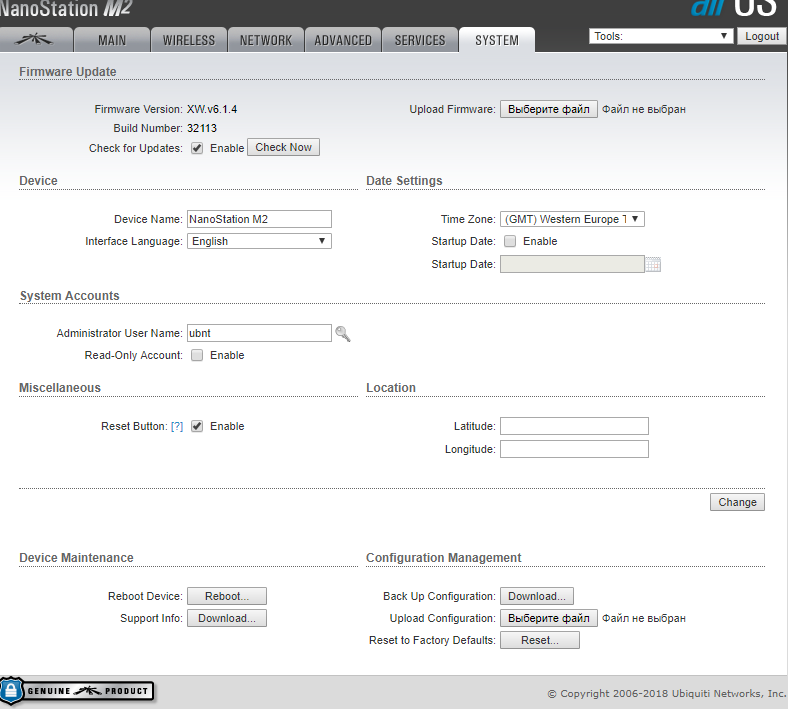
Task: Go to the ADVANCED tab
Action: [x=343, y=40]
